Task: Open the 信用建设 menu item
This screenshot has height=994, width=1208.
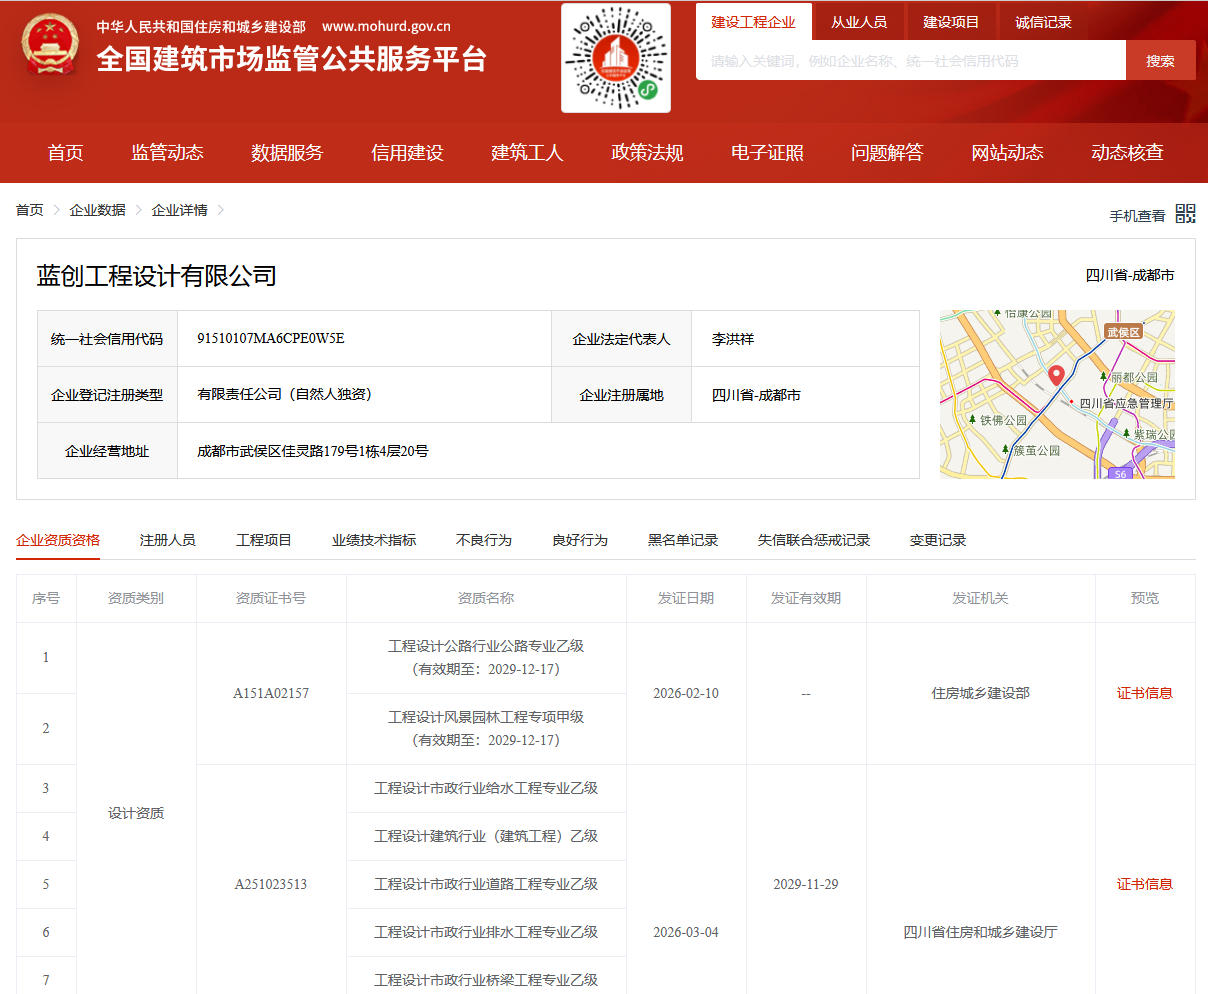Action: (x=407, y=153)
